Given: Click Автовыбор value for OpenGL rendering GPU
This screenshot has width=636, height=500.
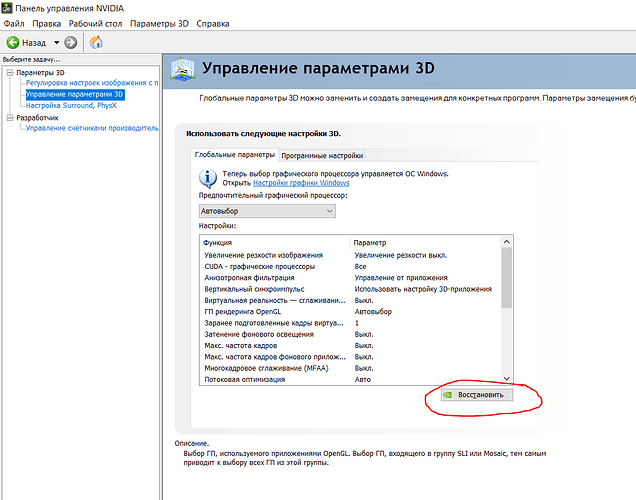Looking at the screenshot, I should (373, 312).
